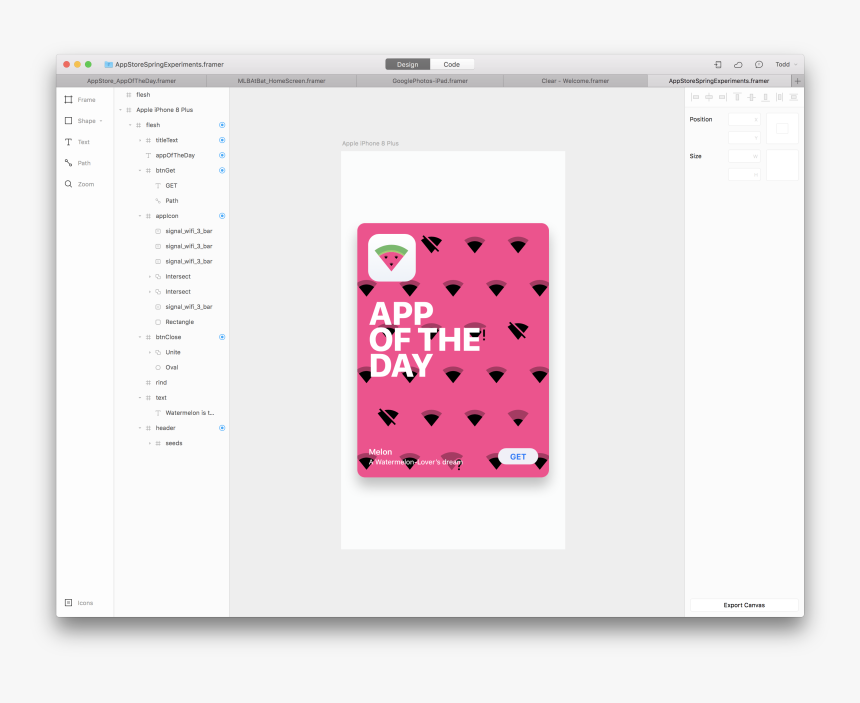Screen dimensions: 860x703
Task: Open the Clear - Welcome.framer tab
Action: tap(575, 81)
